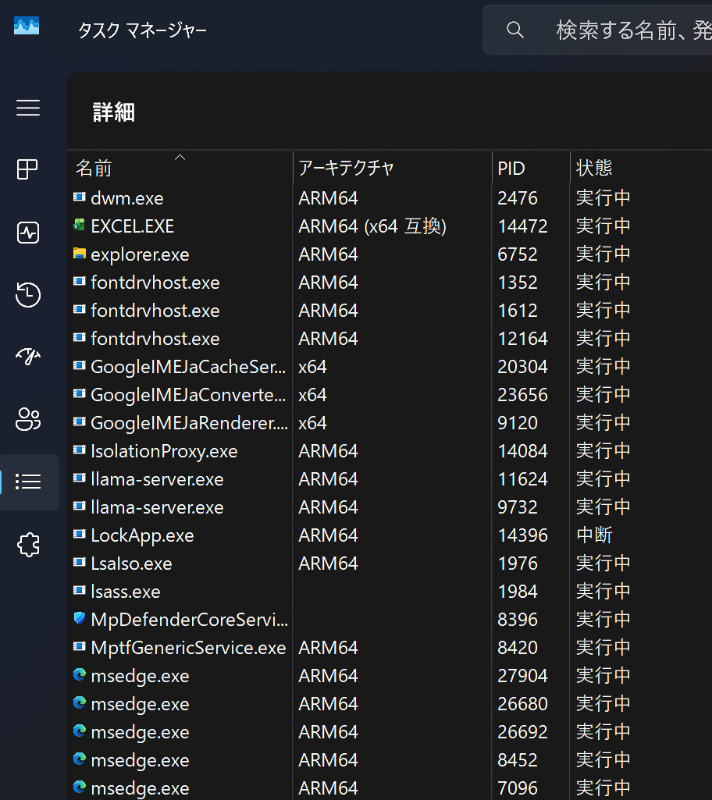712x800 pixels.
Task: Select llama-server.exe with PID 9732
Action: 157,507
